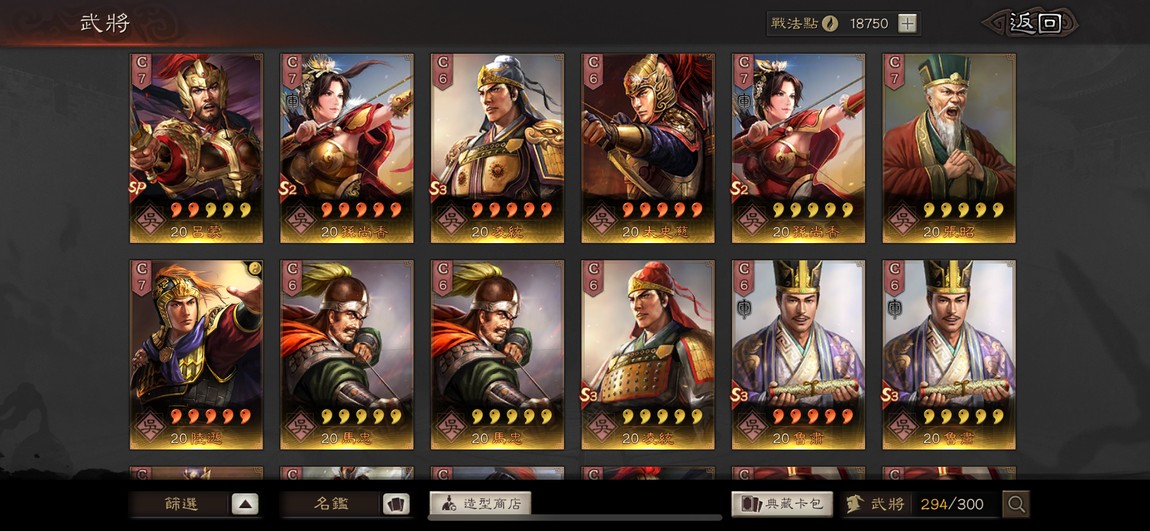
Task: Click the S3 badge on the orange-star 魯肅 card
Action: (x=740, y=395)
